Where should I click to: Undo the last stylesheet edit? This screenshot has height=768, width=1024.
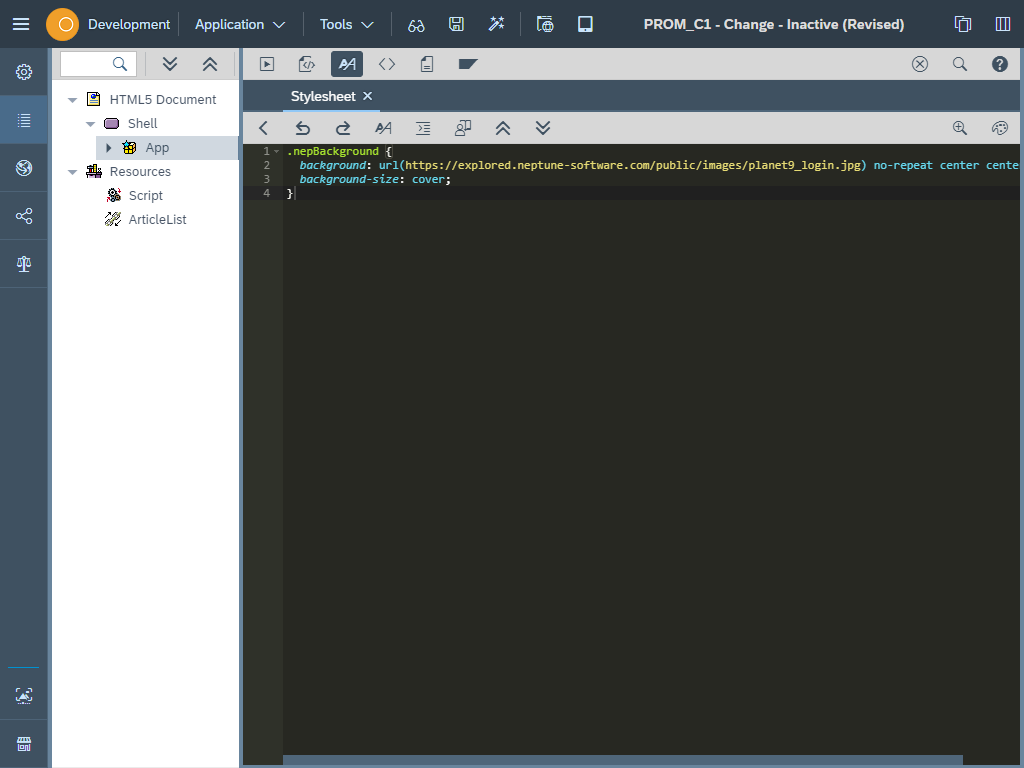point(302,128)
